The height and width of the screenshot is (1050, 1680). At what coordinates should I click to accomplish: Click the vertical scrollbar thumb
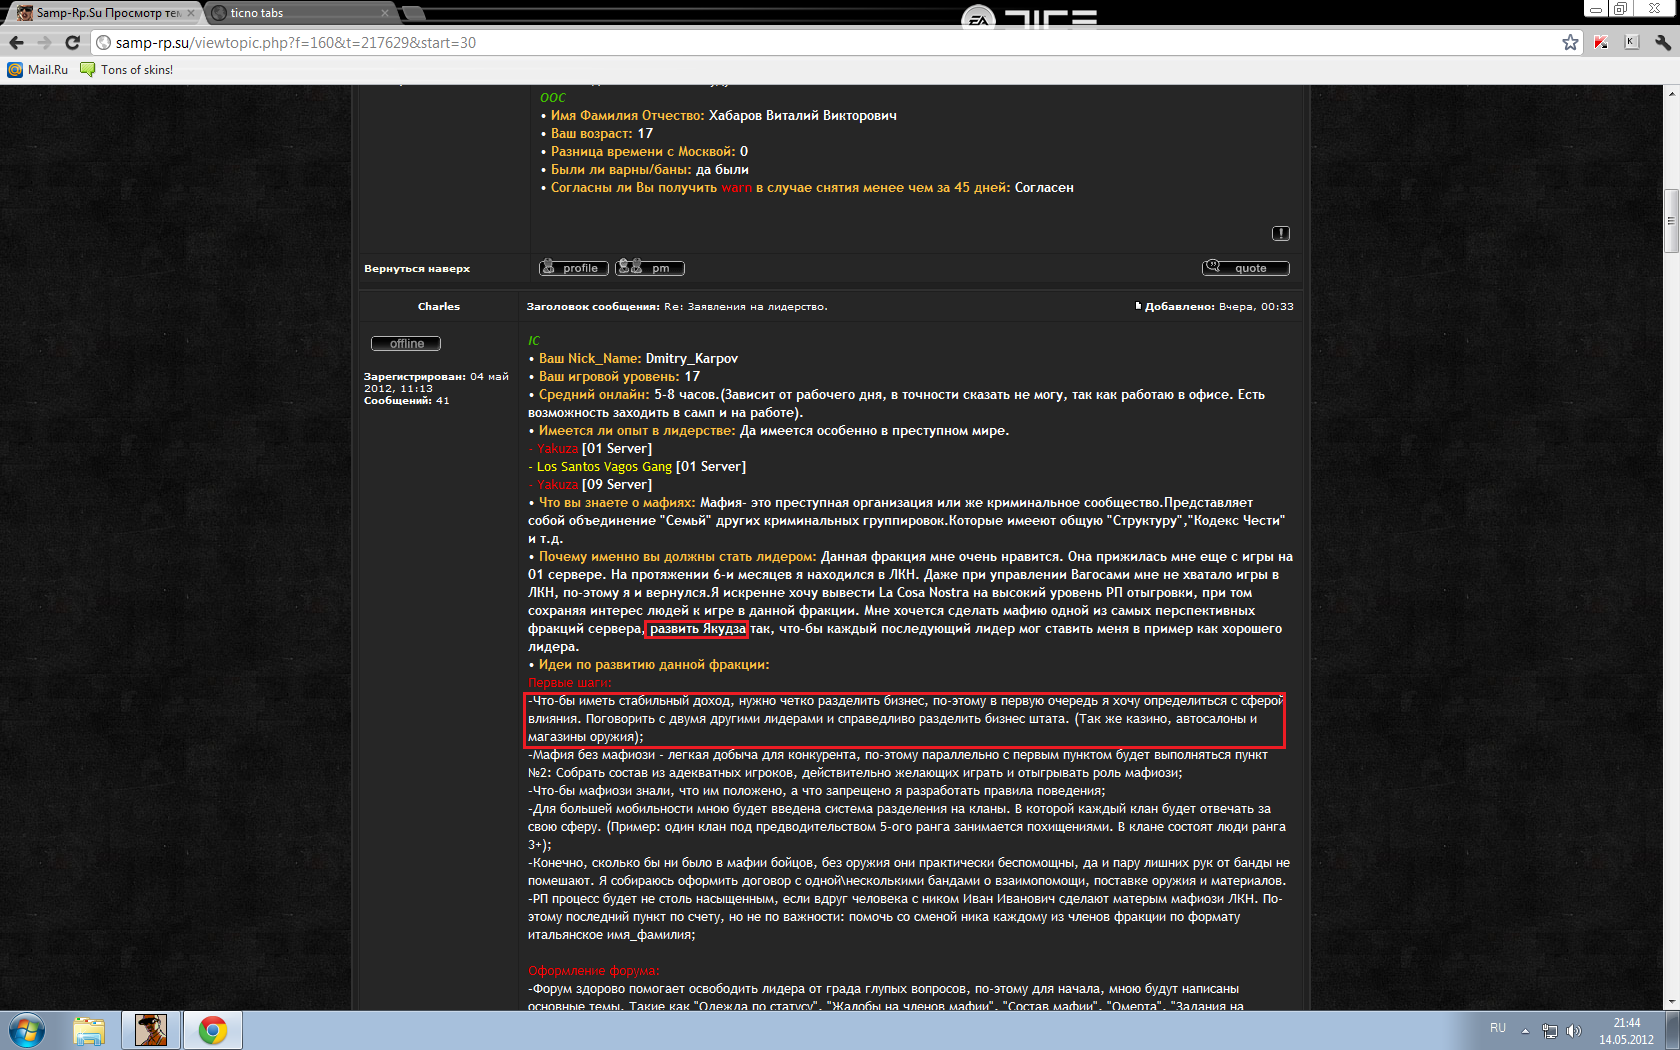1671,220
